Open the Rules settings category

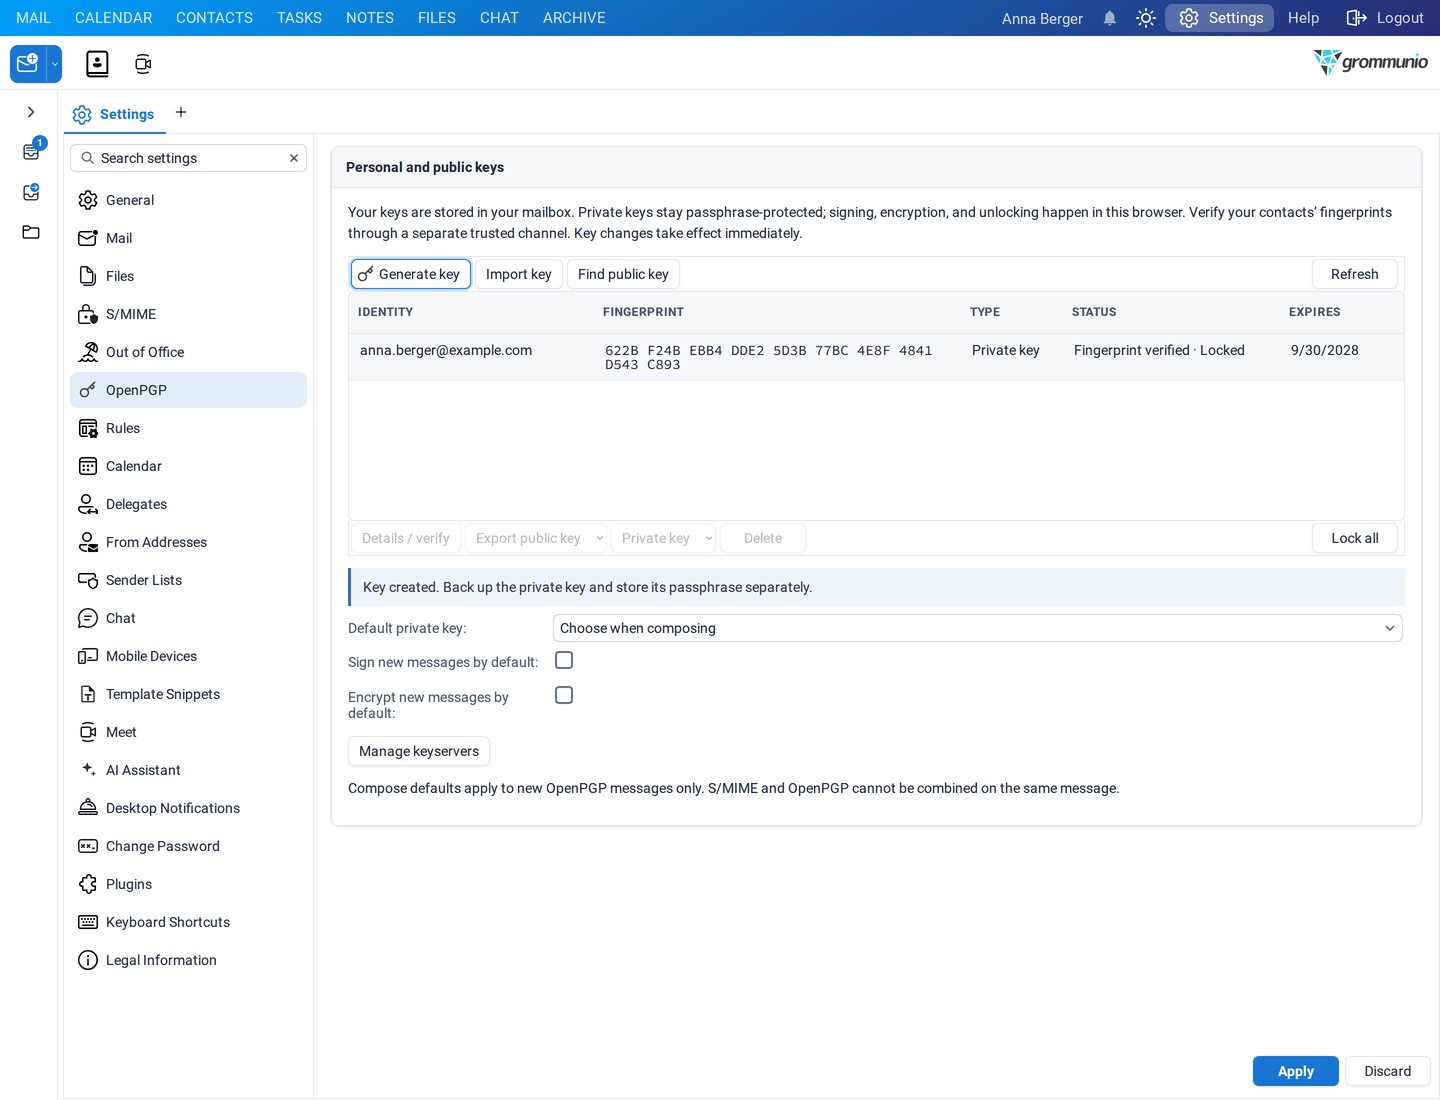[188, 428]
